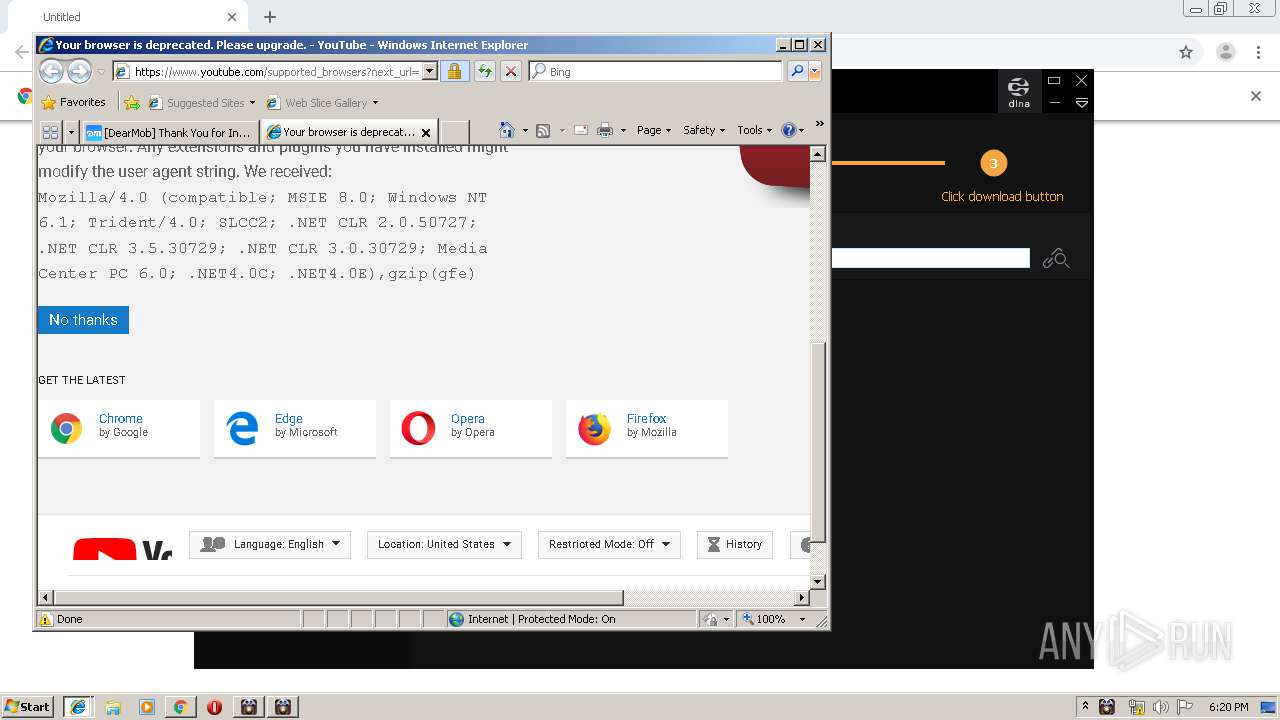Image resolution: width=1280 pixels, height=720 pixels.
Task: Click the Favorites button label
Action: tap(83, 102)
